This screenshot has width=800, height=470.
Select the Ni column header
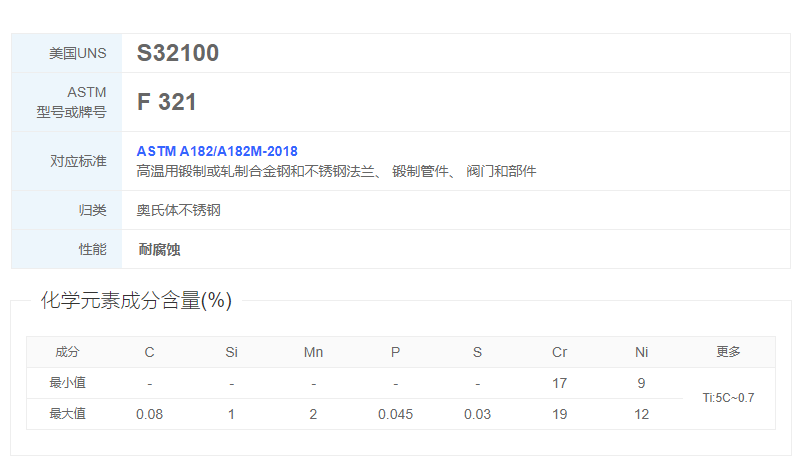641,352
